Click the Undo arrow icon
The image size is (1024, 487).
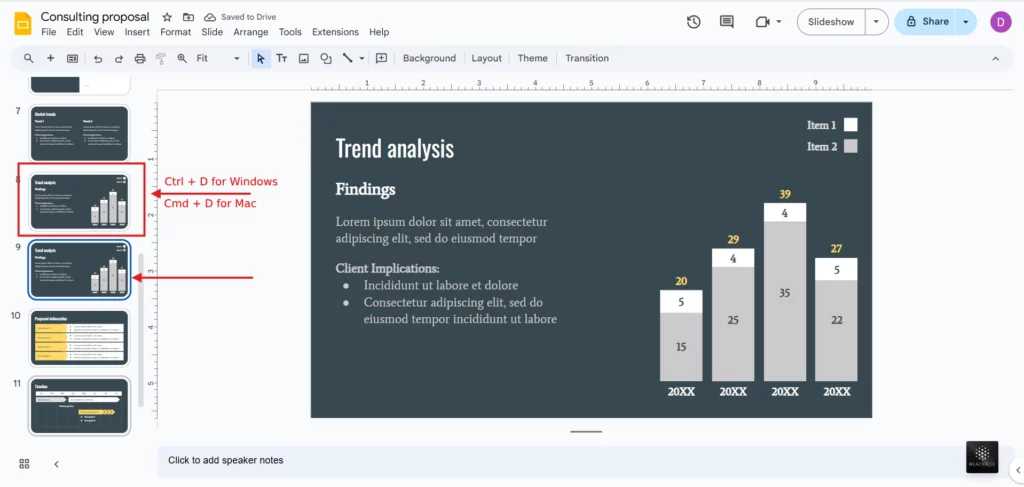tap(98, 59)
